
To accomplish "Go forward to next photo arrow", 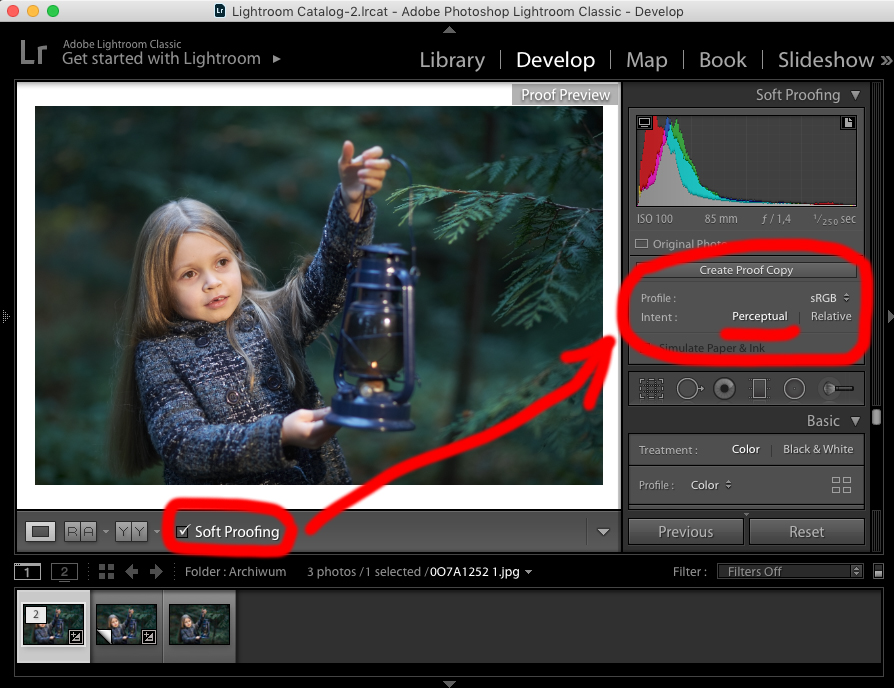I will [x=156, y=571].
